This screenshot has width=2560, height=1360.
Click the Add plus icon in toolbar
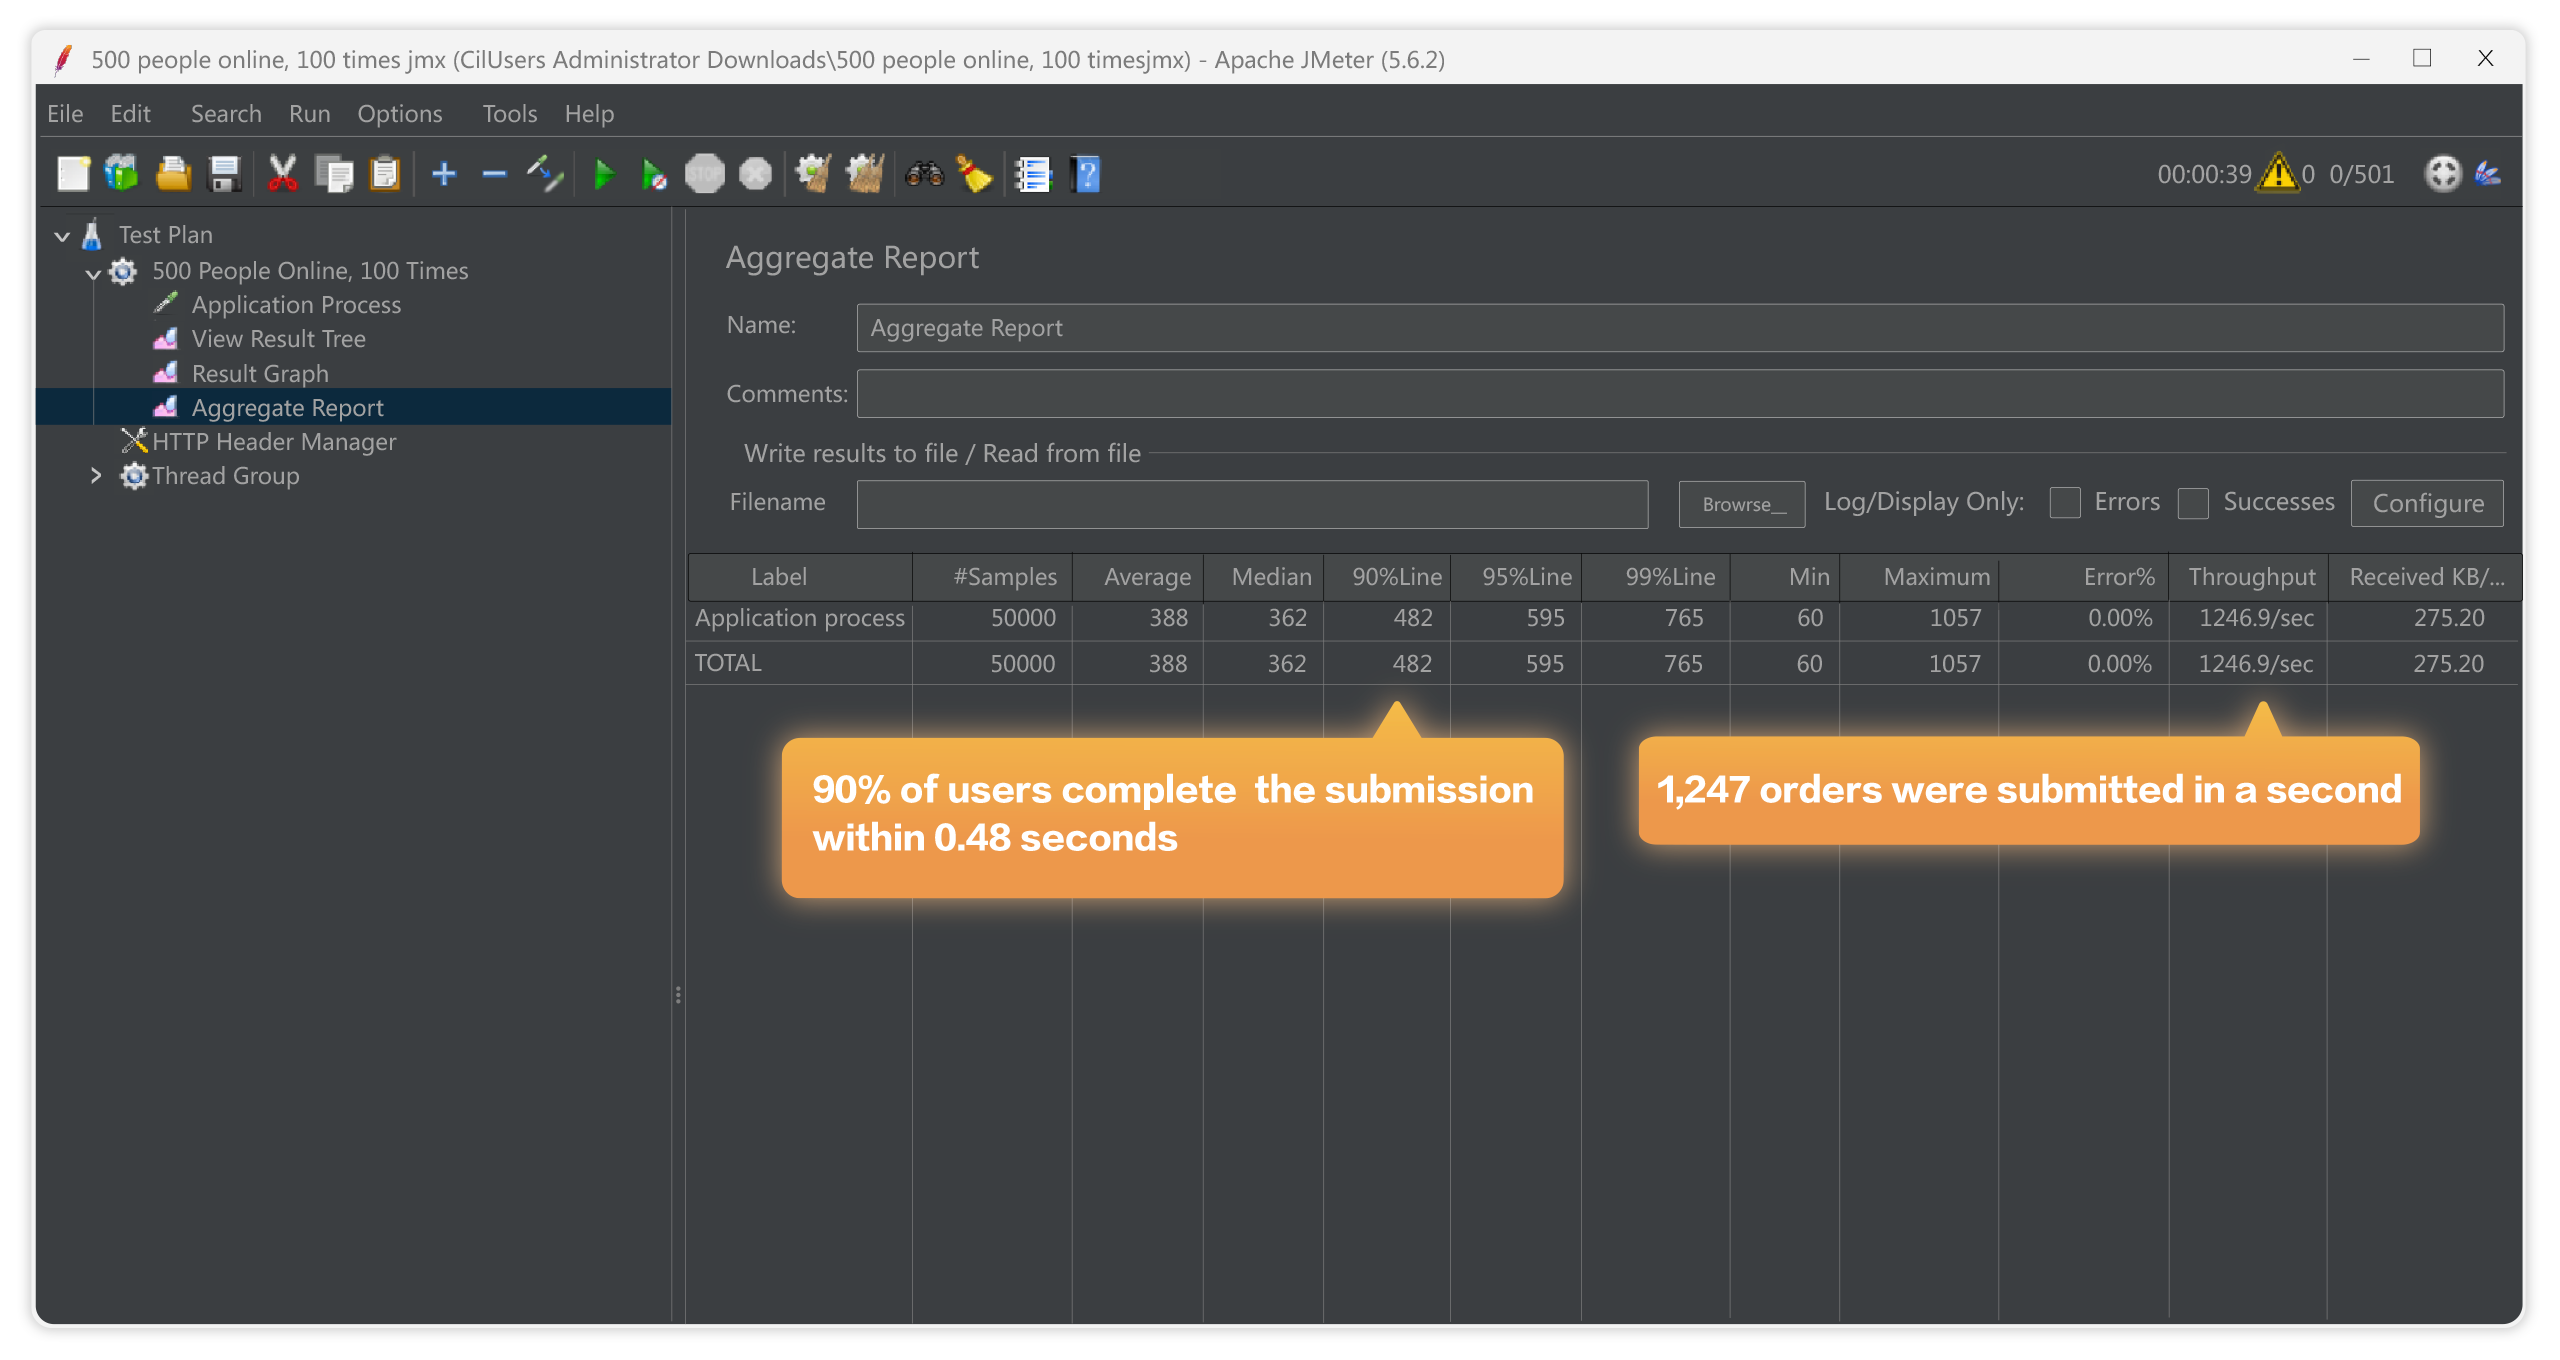[x=444, y=175]
